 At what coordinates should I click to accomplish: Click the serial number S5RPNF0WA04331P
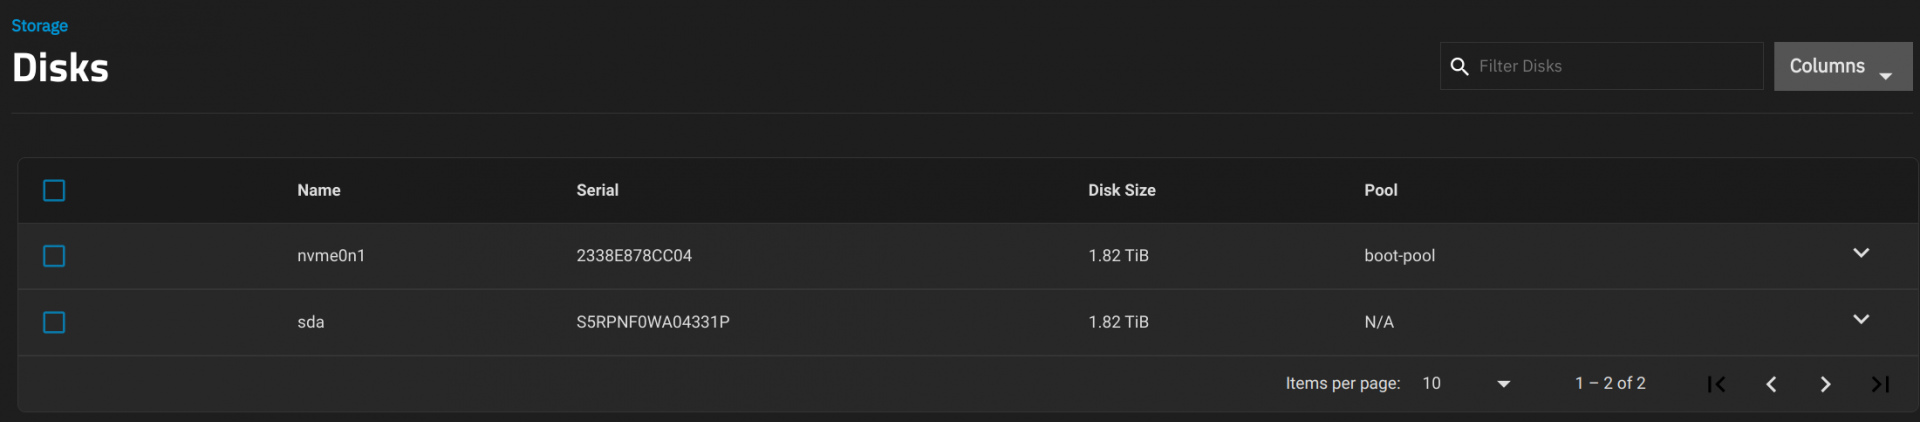[x=653, y=322]
